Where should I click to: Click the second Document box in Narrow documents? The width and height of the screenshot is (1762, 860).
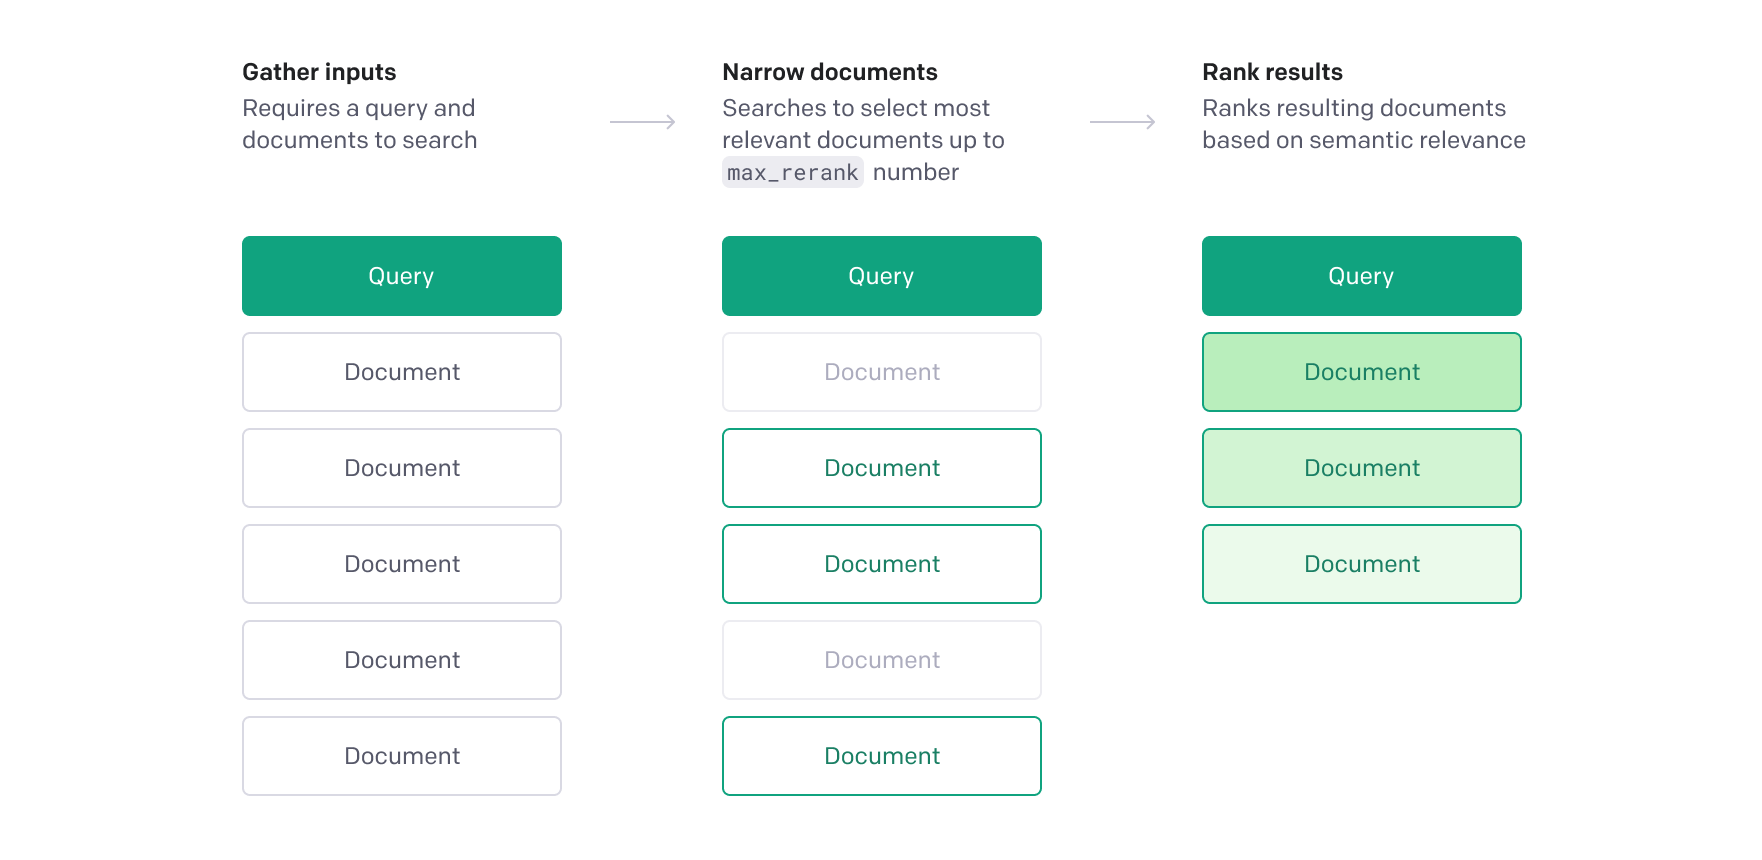point(881,468)
